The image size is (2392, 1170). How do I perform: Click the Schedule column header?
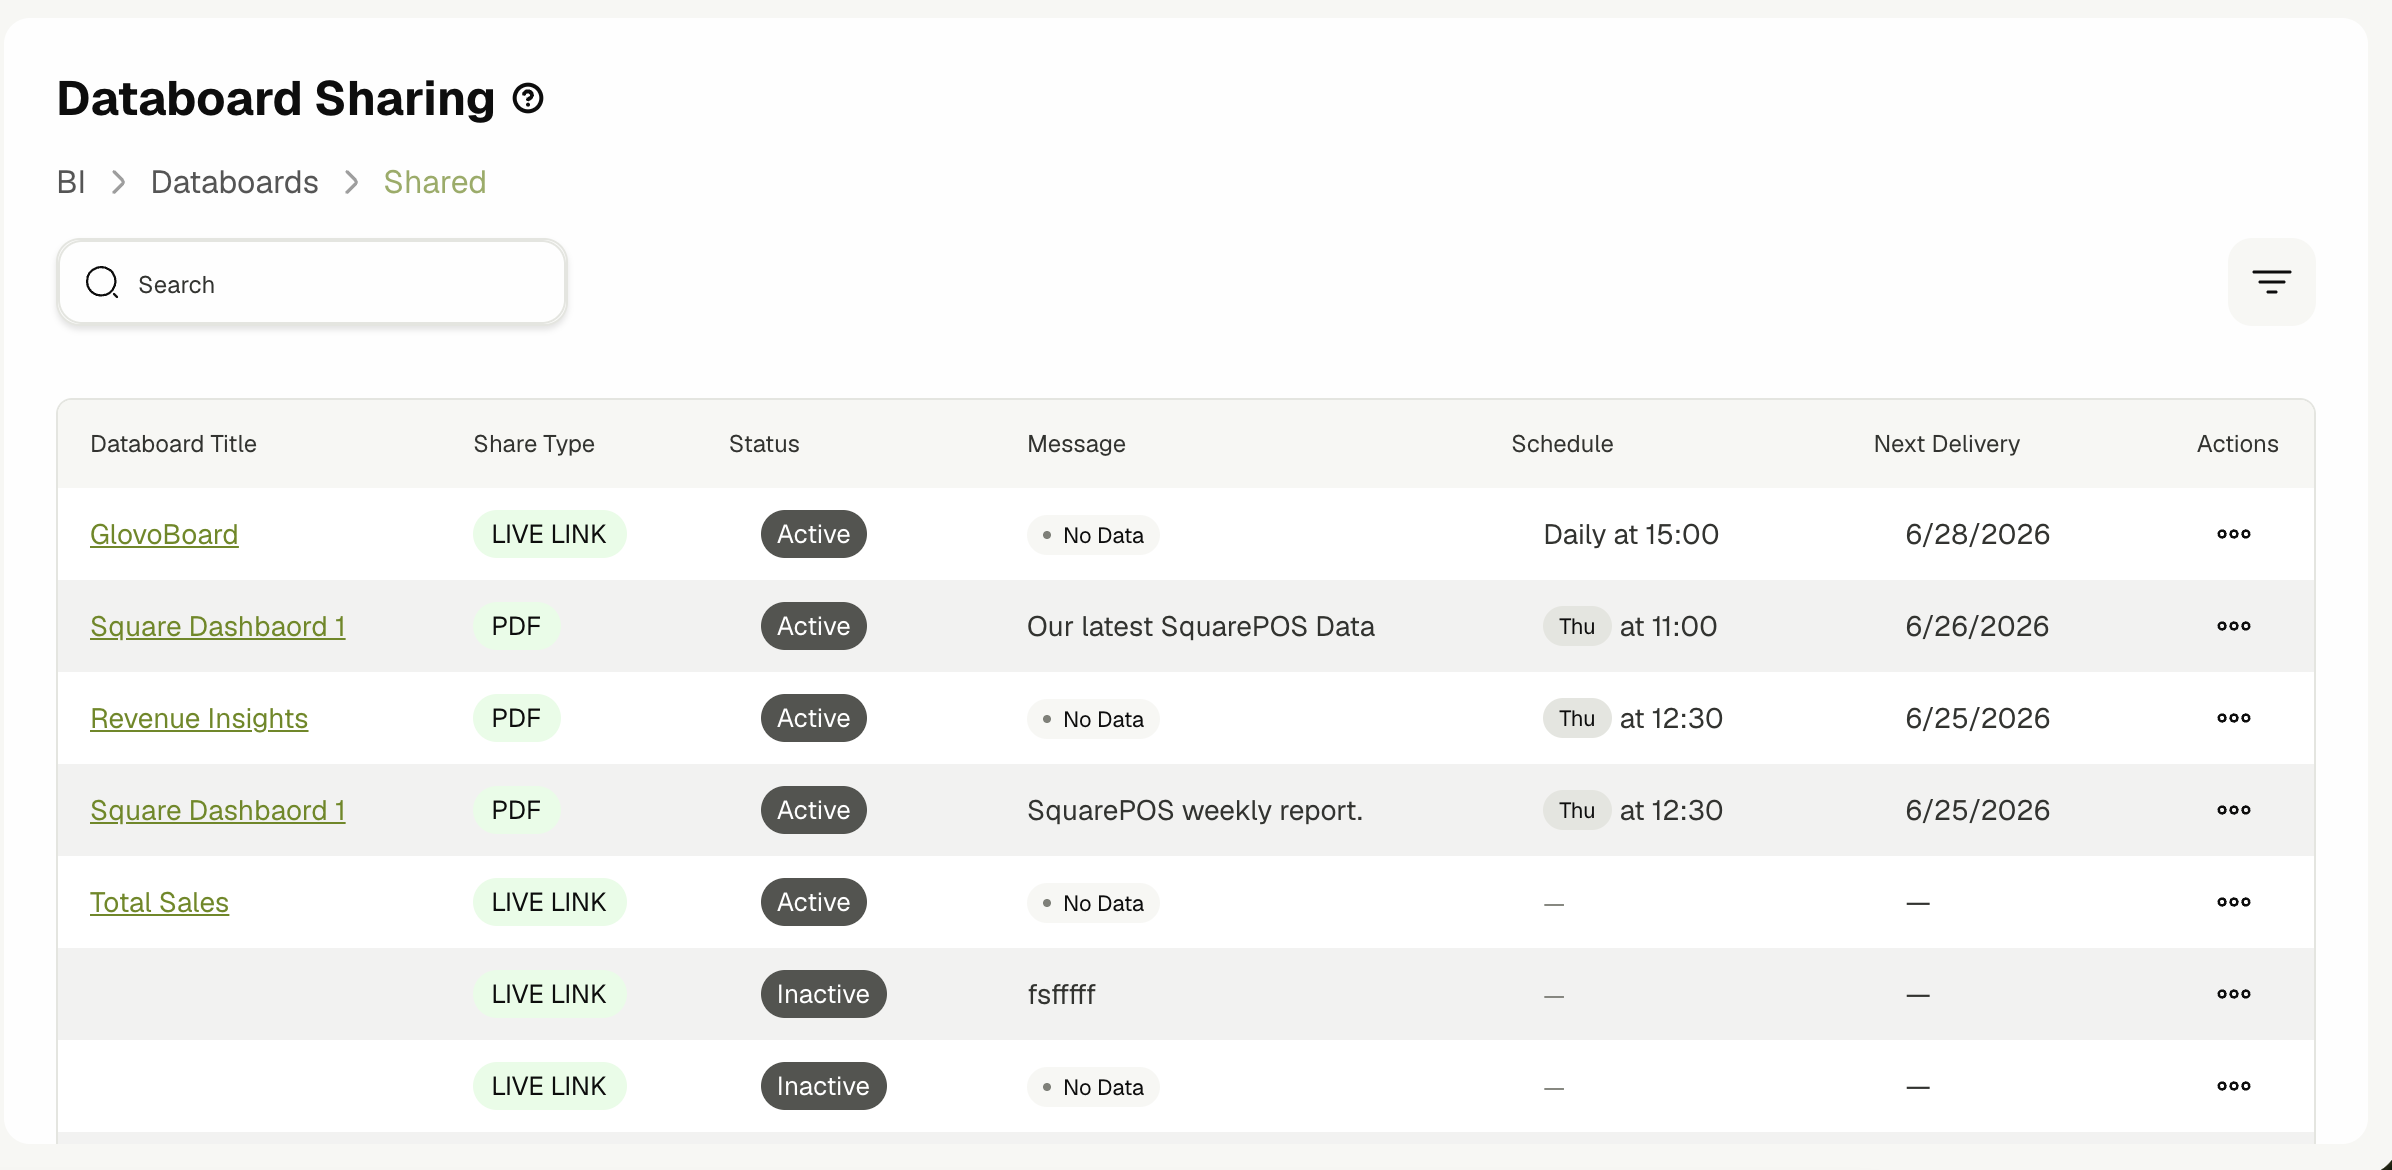[1562, 444]
